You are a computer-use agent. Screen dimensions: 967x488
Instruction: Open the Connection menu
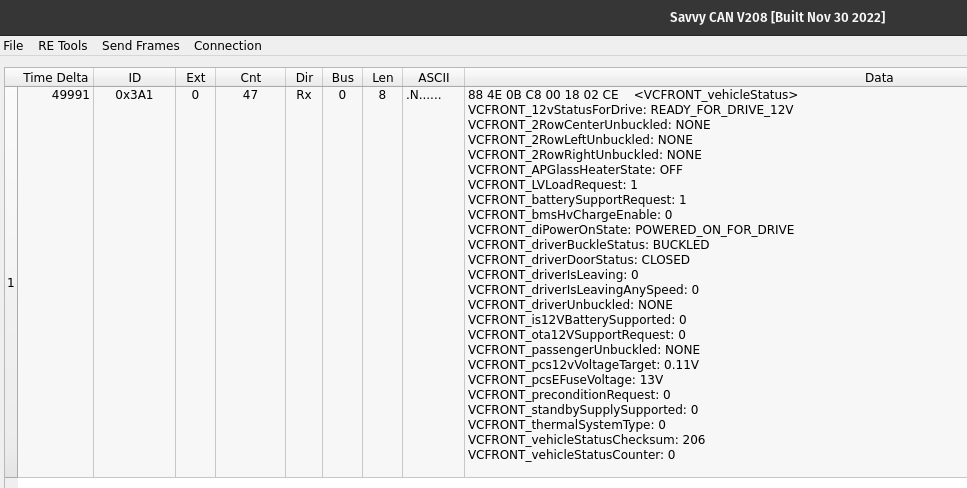(227, 46)
